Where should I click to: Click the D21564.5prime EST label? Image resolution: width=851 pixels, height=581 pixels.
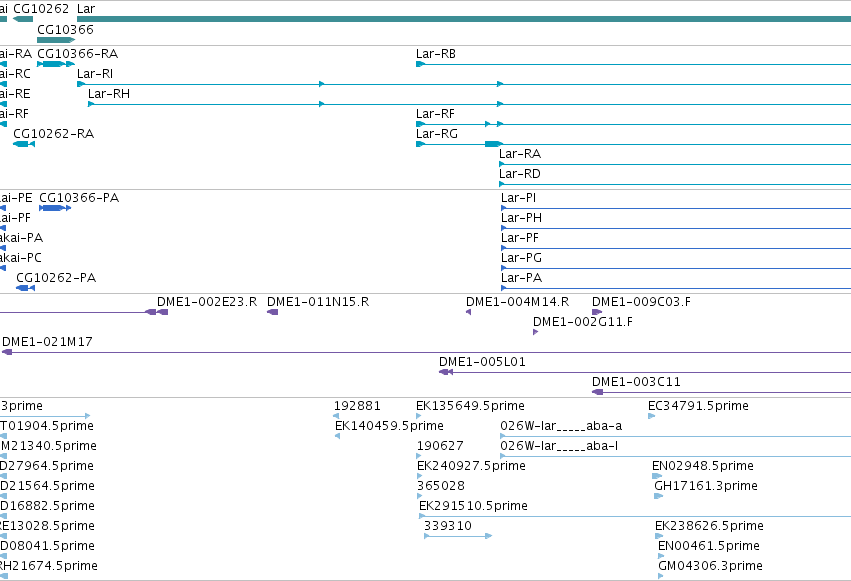pyautogui.click(x=47, y=486)
